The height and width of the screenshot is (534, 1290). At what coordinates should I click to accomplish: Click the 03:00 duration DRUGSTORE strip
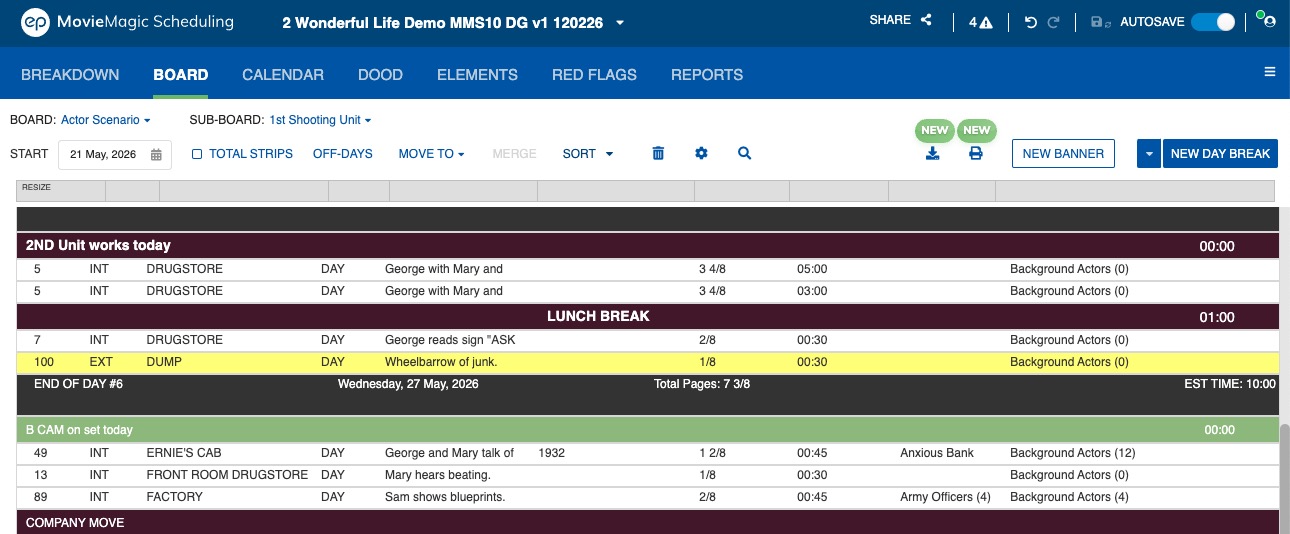point(648,291)
